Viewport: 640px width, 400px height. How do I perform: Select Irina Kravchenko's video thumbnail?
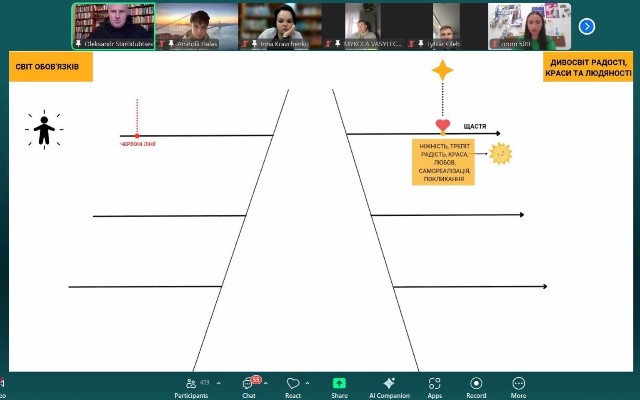pos(280,26)
